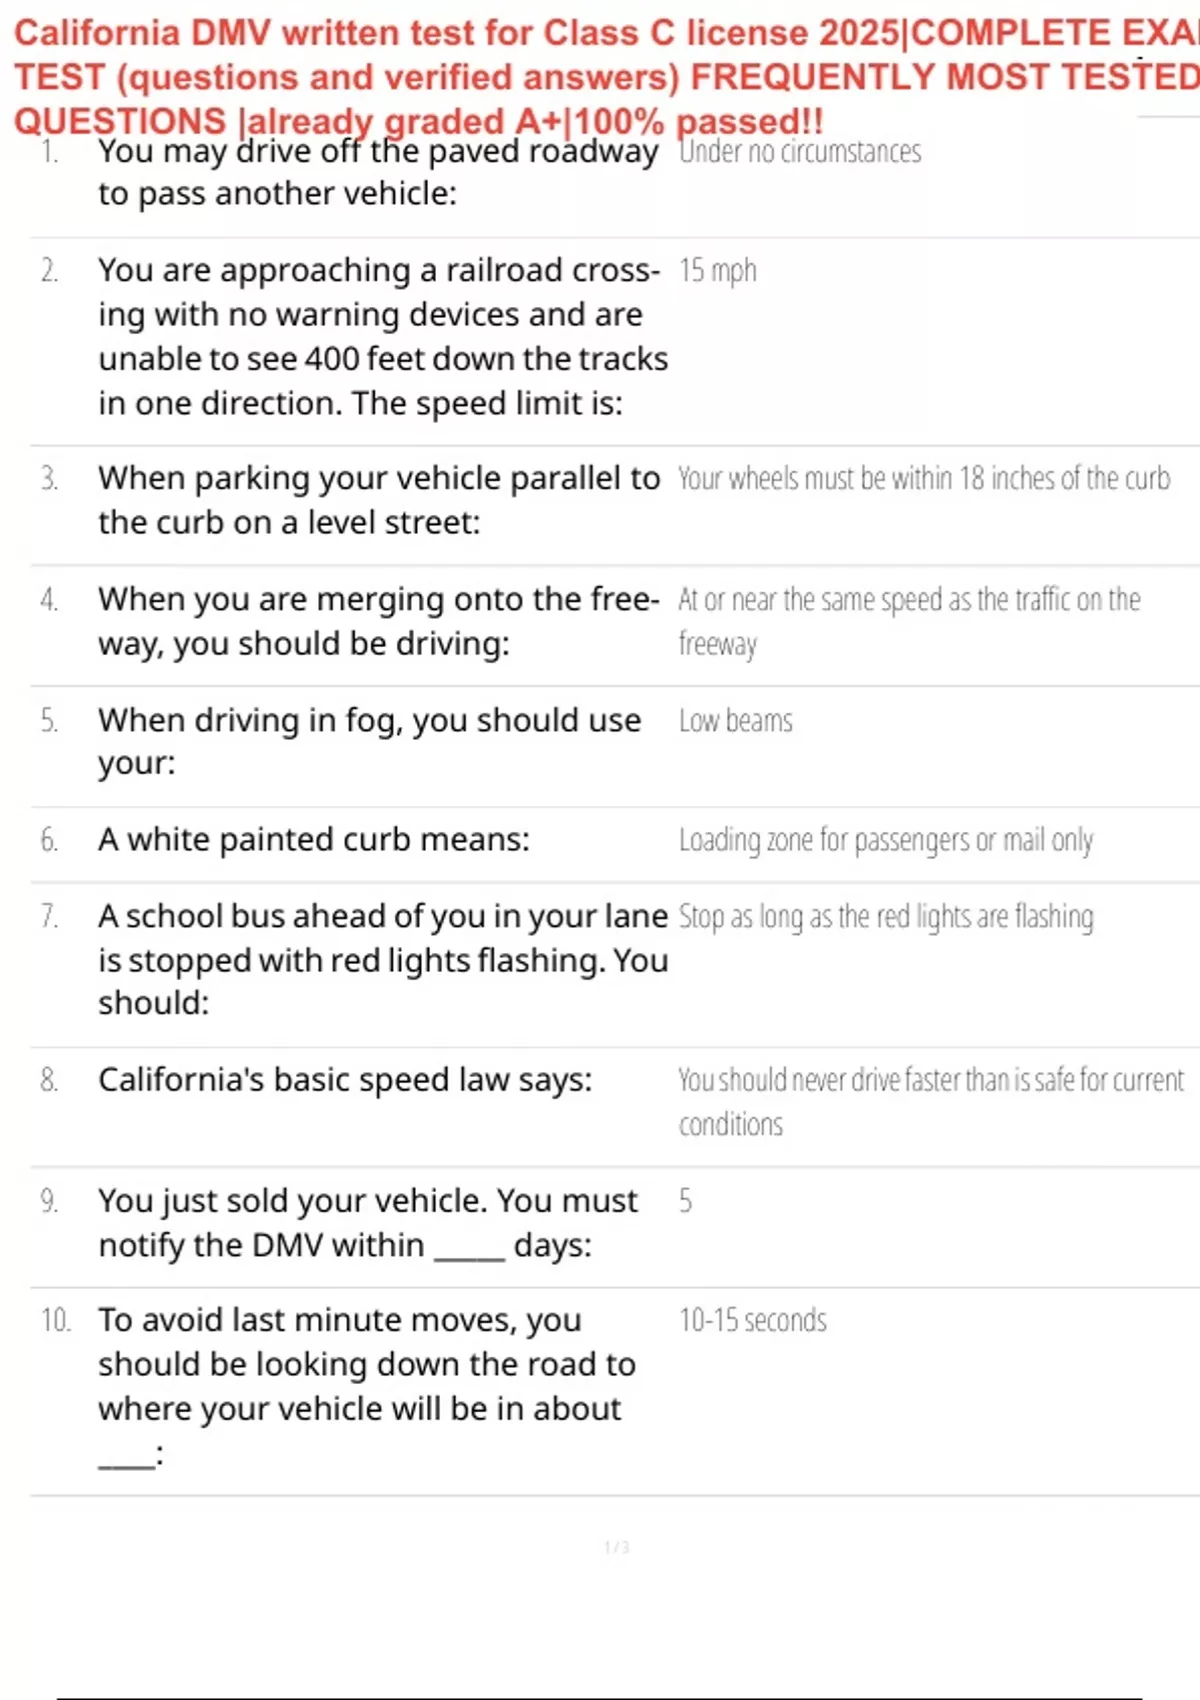The height and width of the screenshot is (1700, 1200).
Task: Click the sold vehicle DMV notification question
Action: (x=367, y=1222)
